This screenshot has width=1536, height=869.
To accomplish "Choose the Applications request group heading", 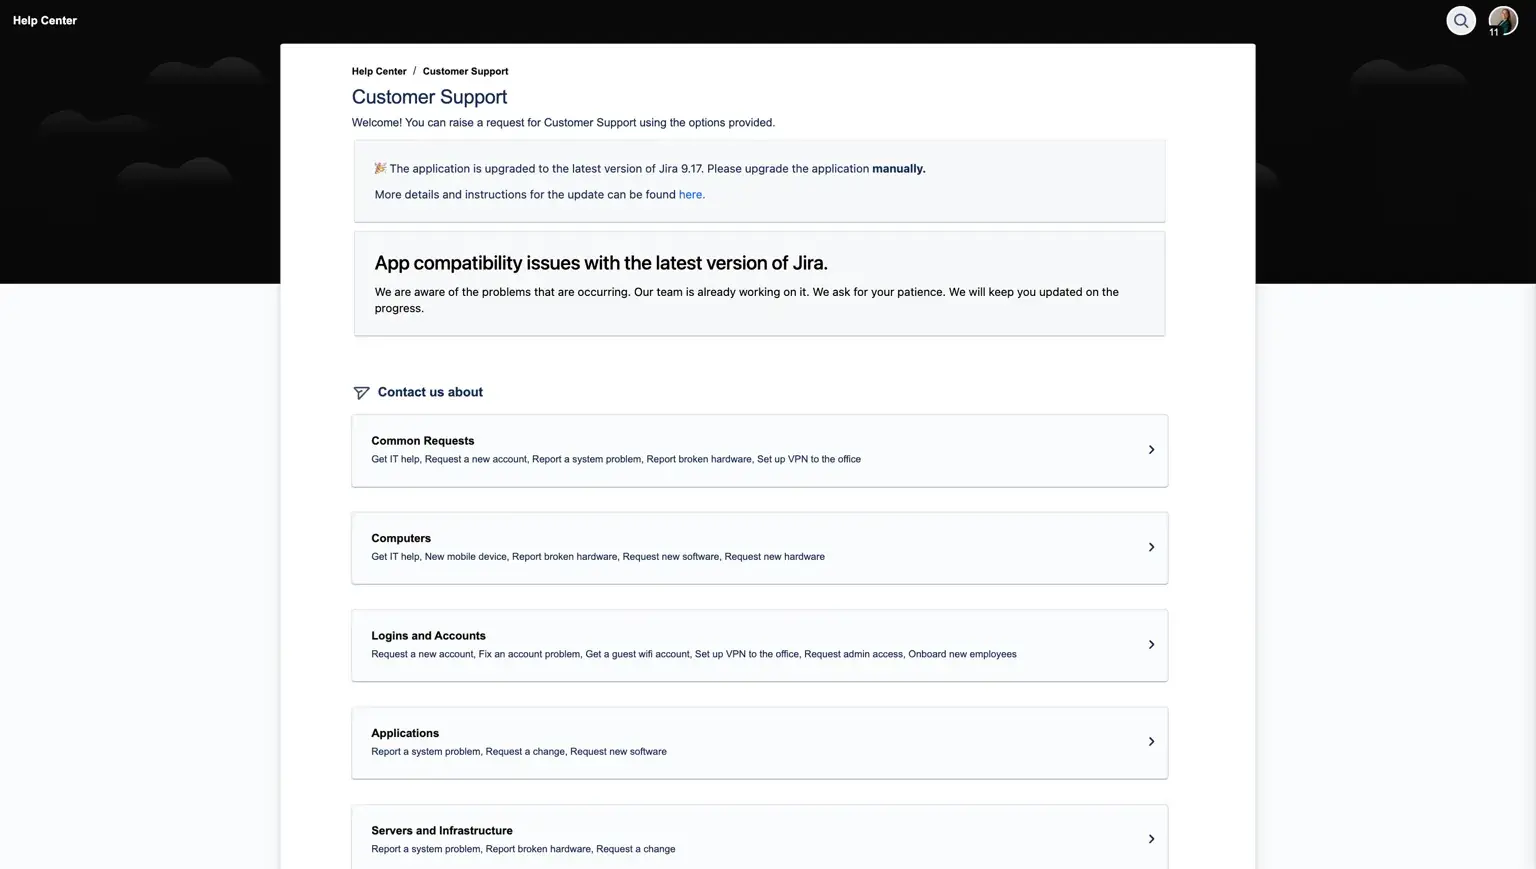I will coord(405,733).
